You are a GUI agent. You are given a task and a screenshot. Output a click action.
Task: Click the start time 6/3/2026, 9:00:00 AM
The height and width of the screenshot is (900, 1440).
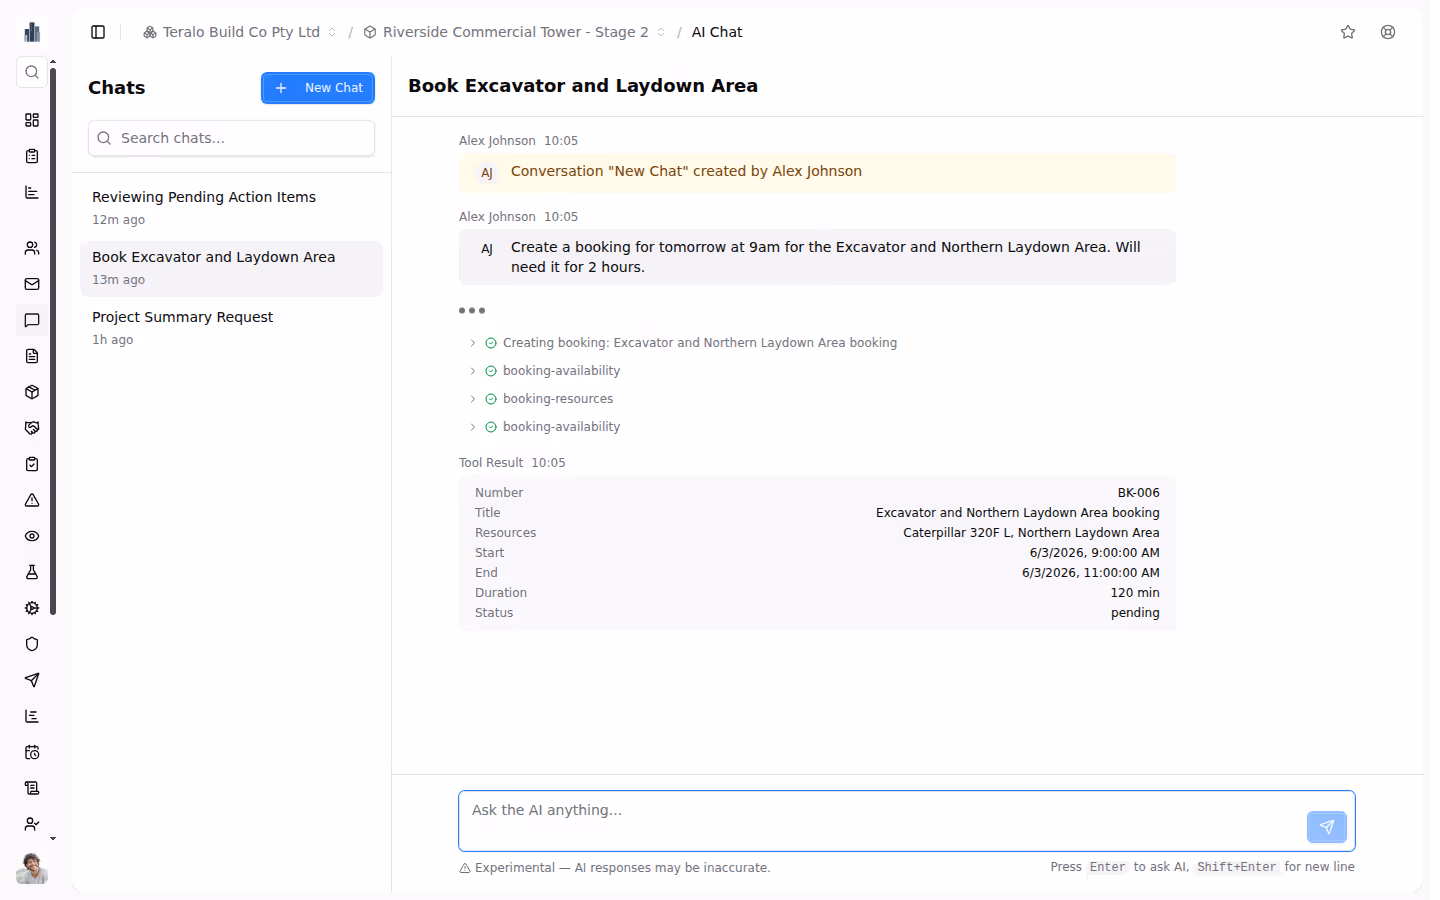(1095, 553)
